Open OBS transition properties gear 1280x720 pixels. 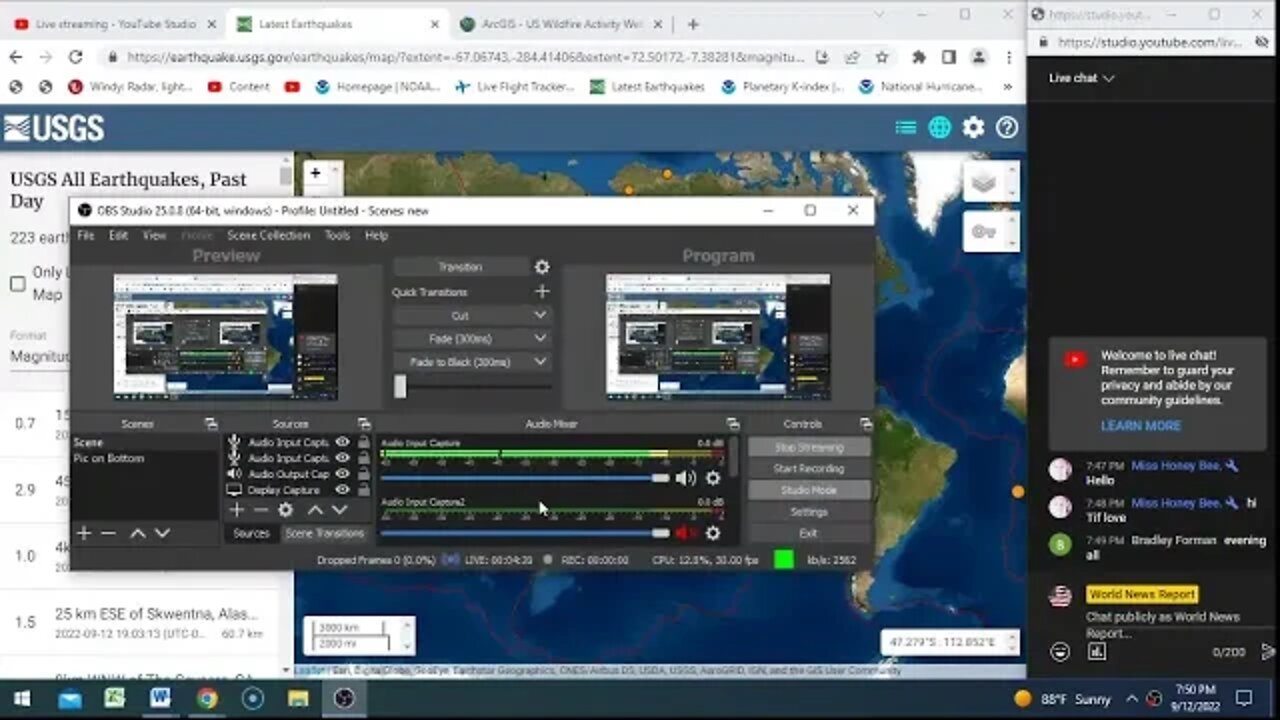(x=541, y=267)
